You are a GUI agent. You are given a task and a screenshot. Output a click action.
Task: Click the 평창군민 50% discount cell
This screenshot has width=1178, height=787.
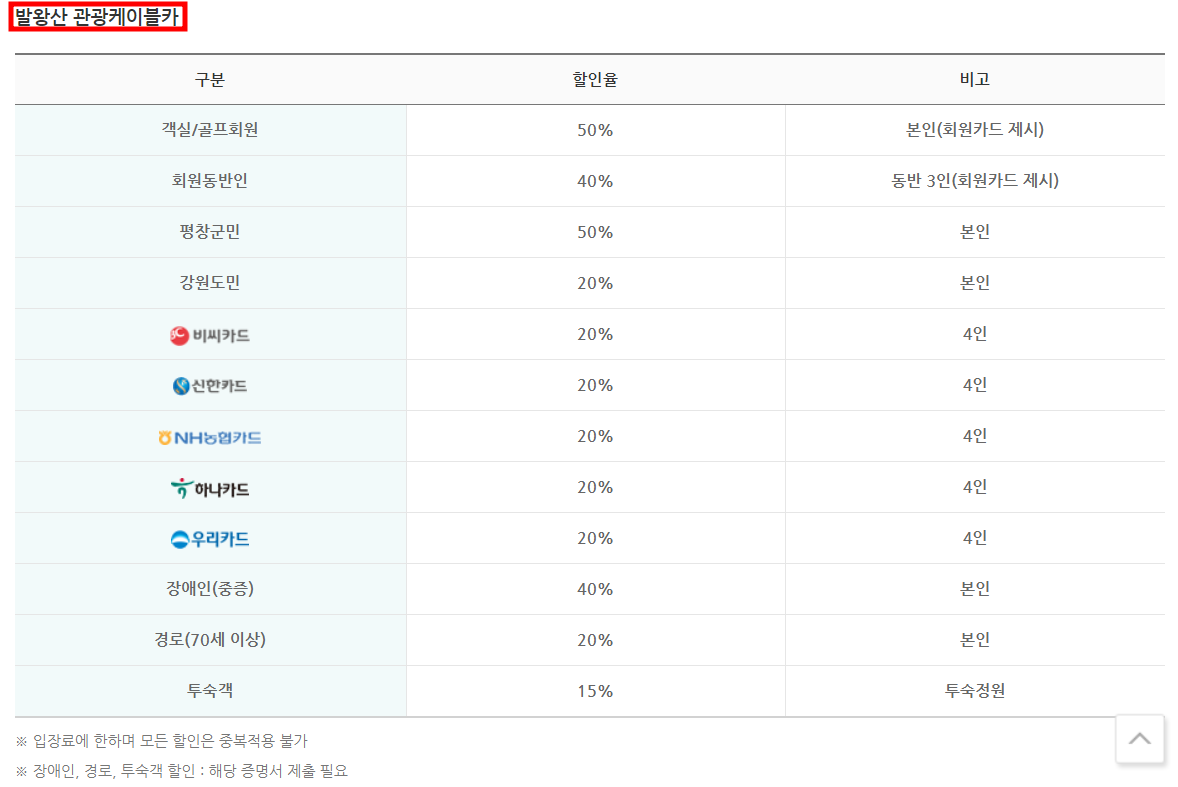(x=595, y=231)
